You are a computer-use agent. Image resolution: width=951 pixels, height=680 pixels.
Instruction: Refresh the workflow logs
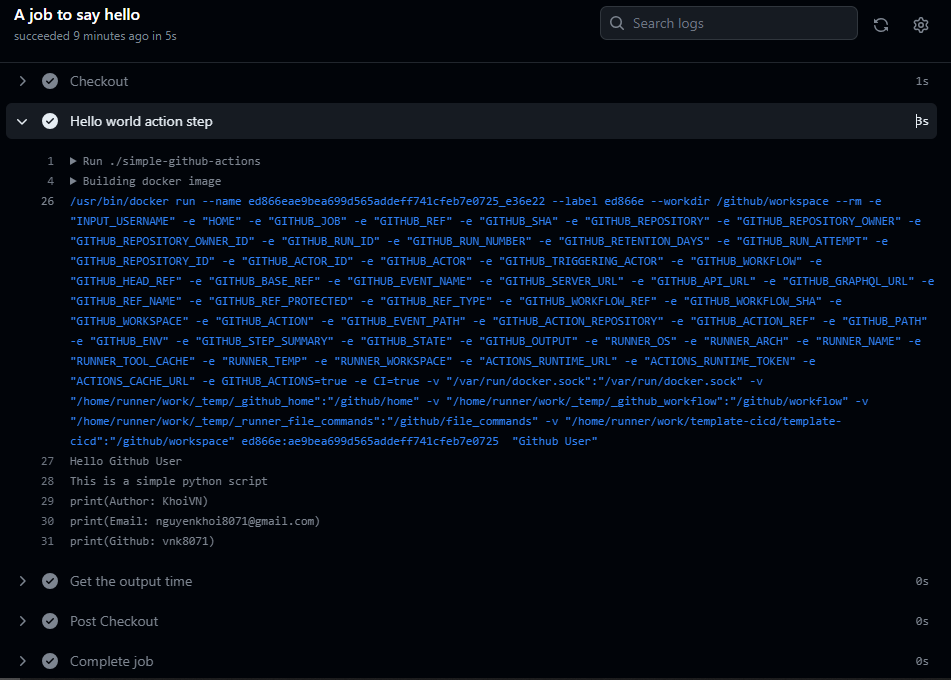click(880, 24)
